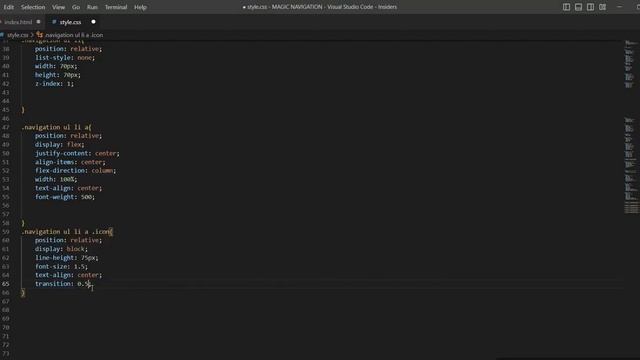
Task: Click line number 65 in gutter
Action: point(6,284)
